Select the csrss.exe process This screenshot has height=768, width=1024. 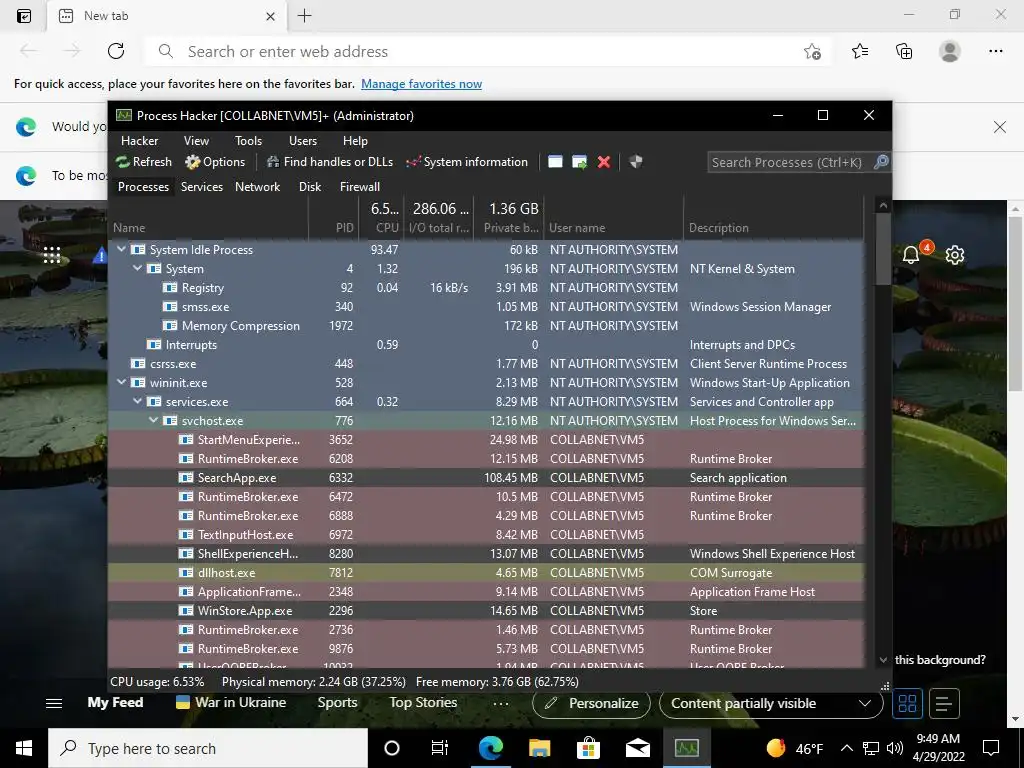tap(487, 363)
